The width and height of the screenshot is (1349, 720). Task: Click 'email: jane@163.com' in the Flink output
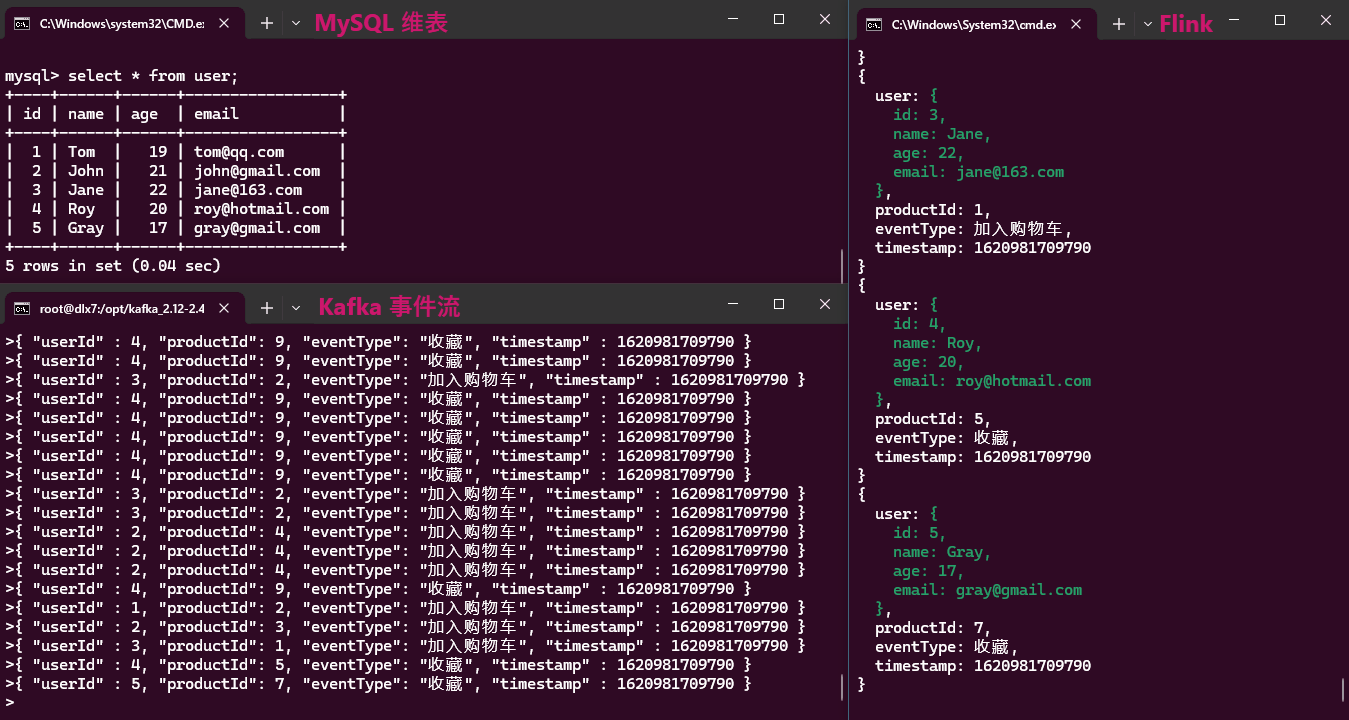click(979, 172)
